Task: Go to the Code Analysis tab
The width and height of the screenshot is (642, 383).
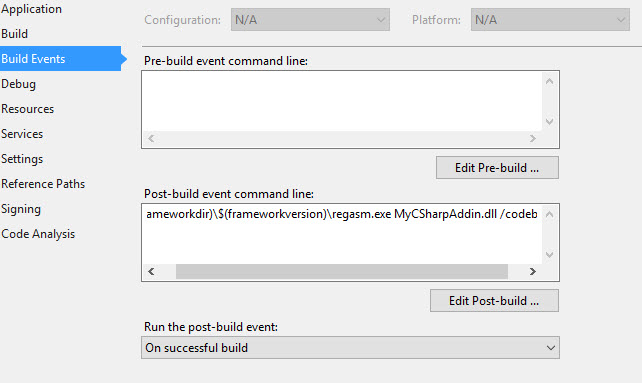Action: (x=38, y=234)
